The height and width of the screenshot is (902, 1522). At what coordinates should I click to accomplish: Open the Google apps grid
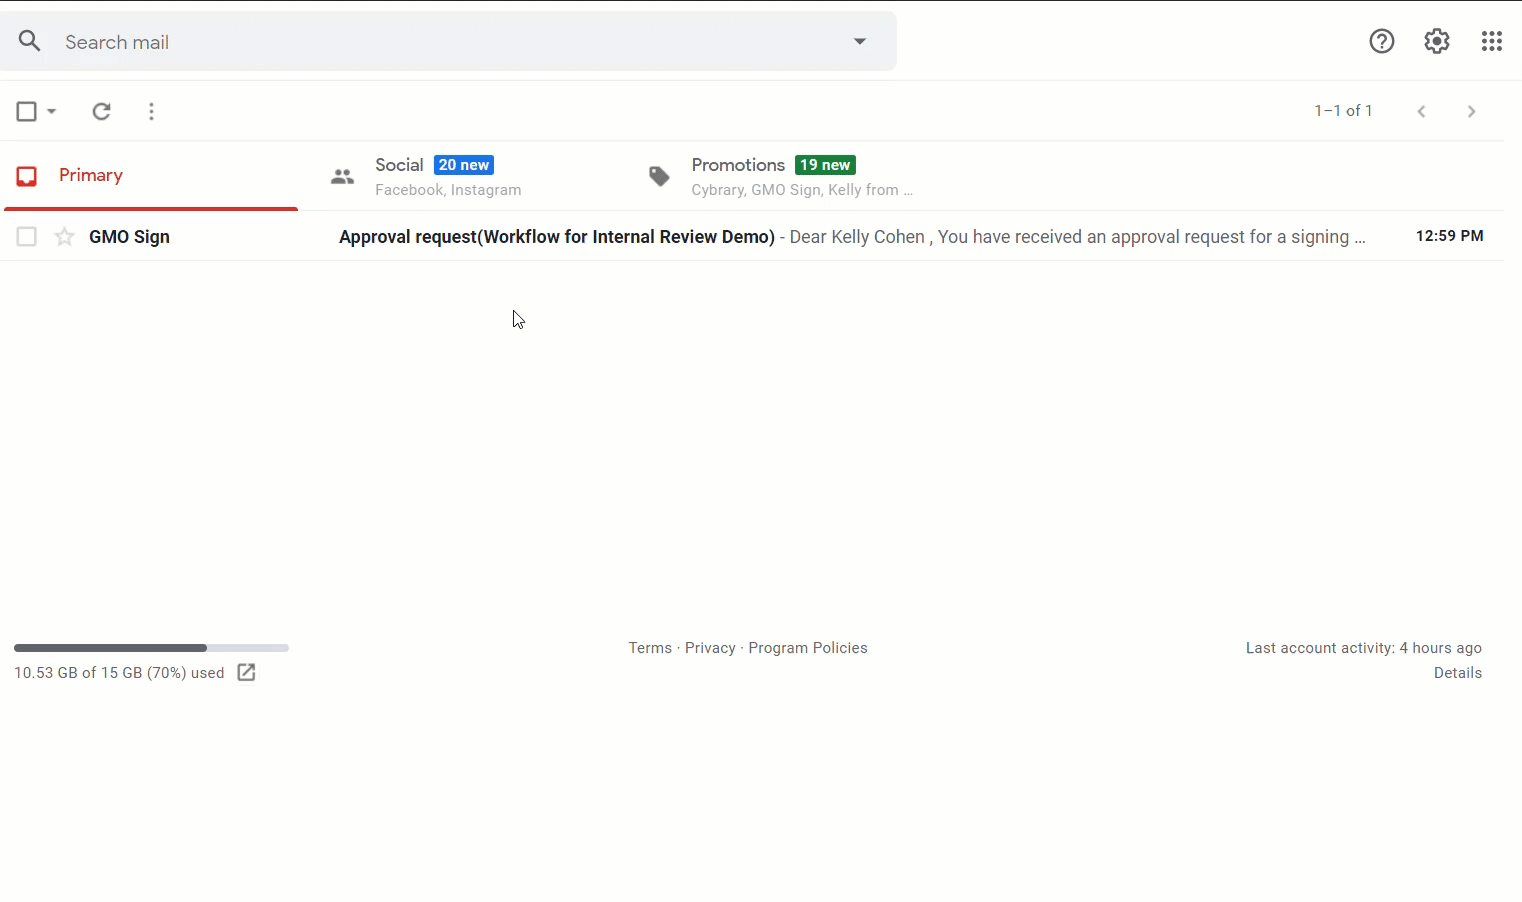1492,41
